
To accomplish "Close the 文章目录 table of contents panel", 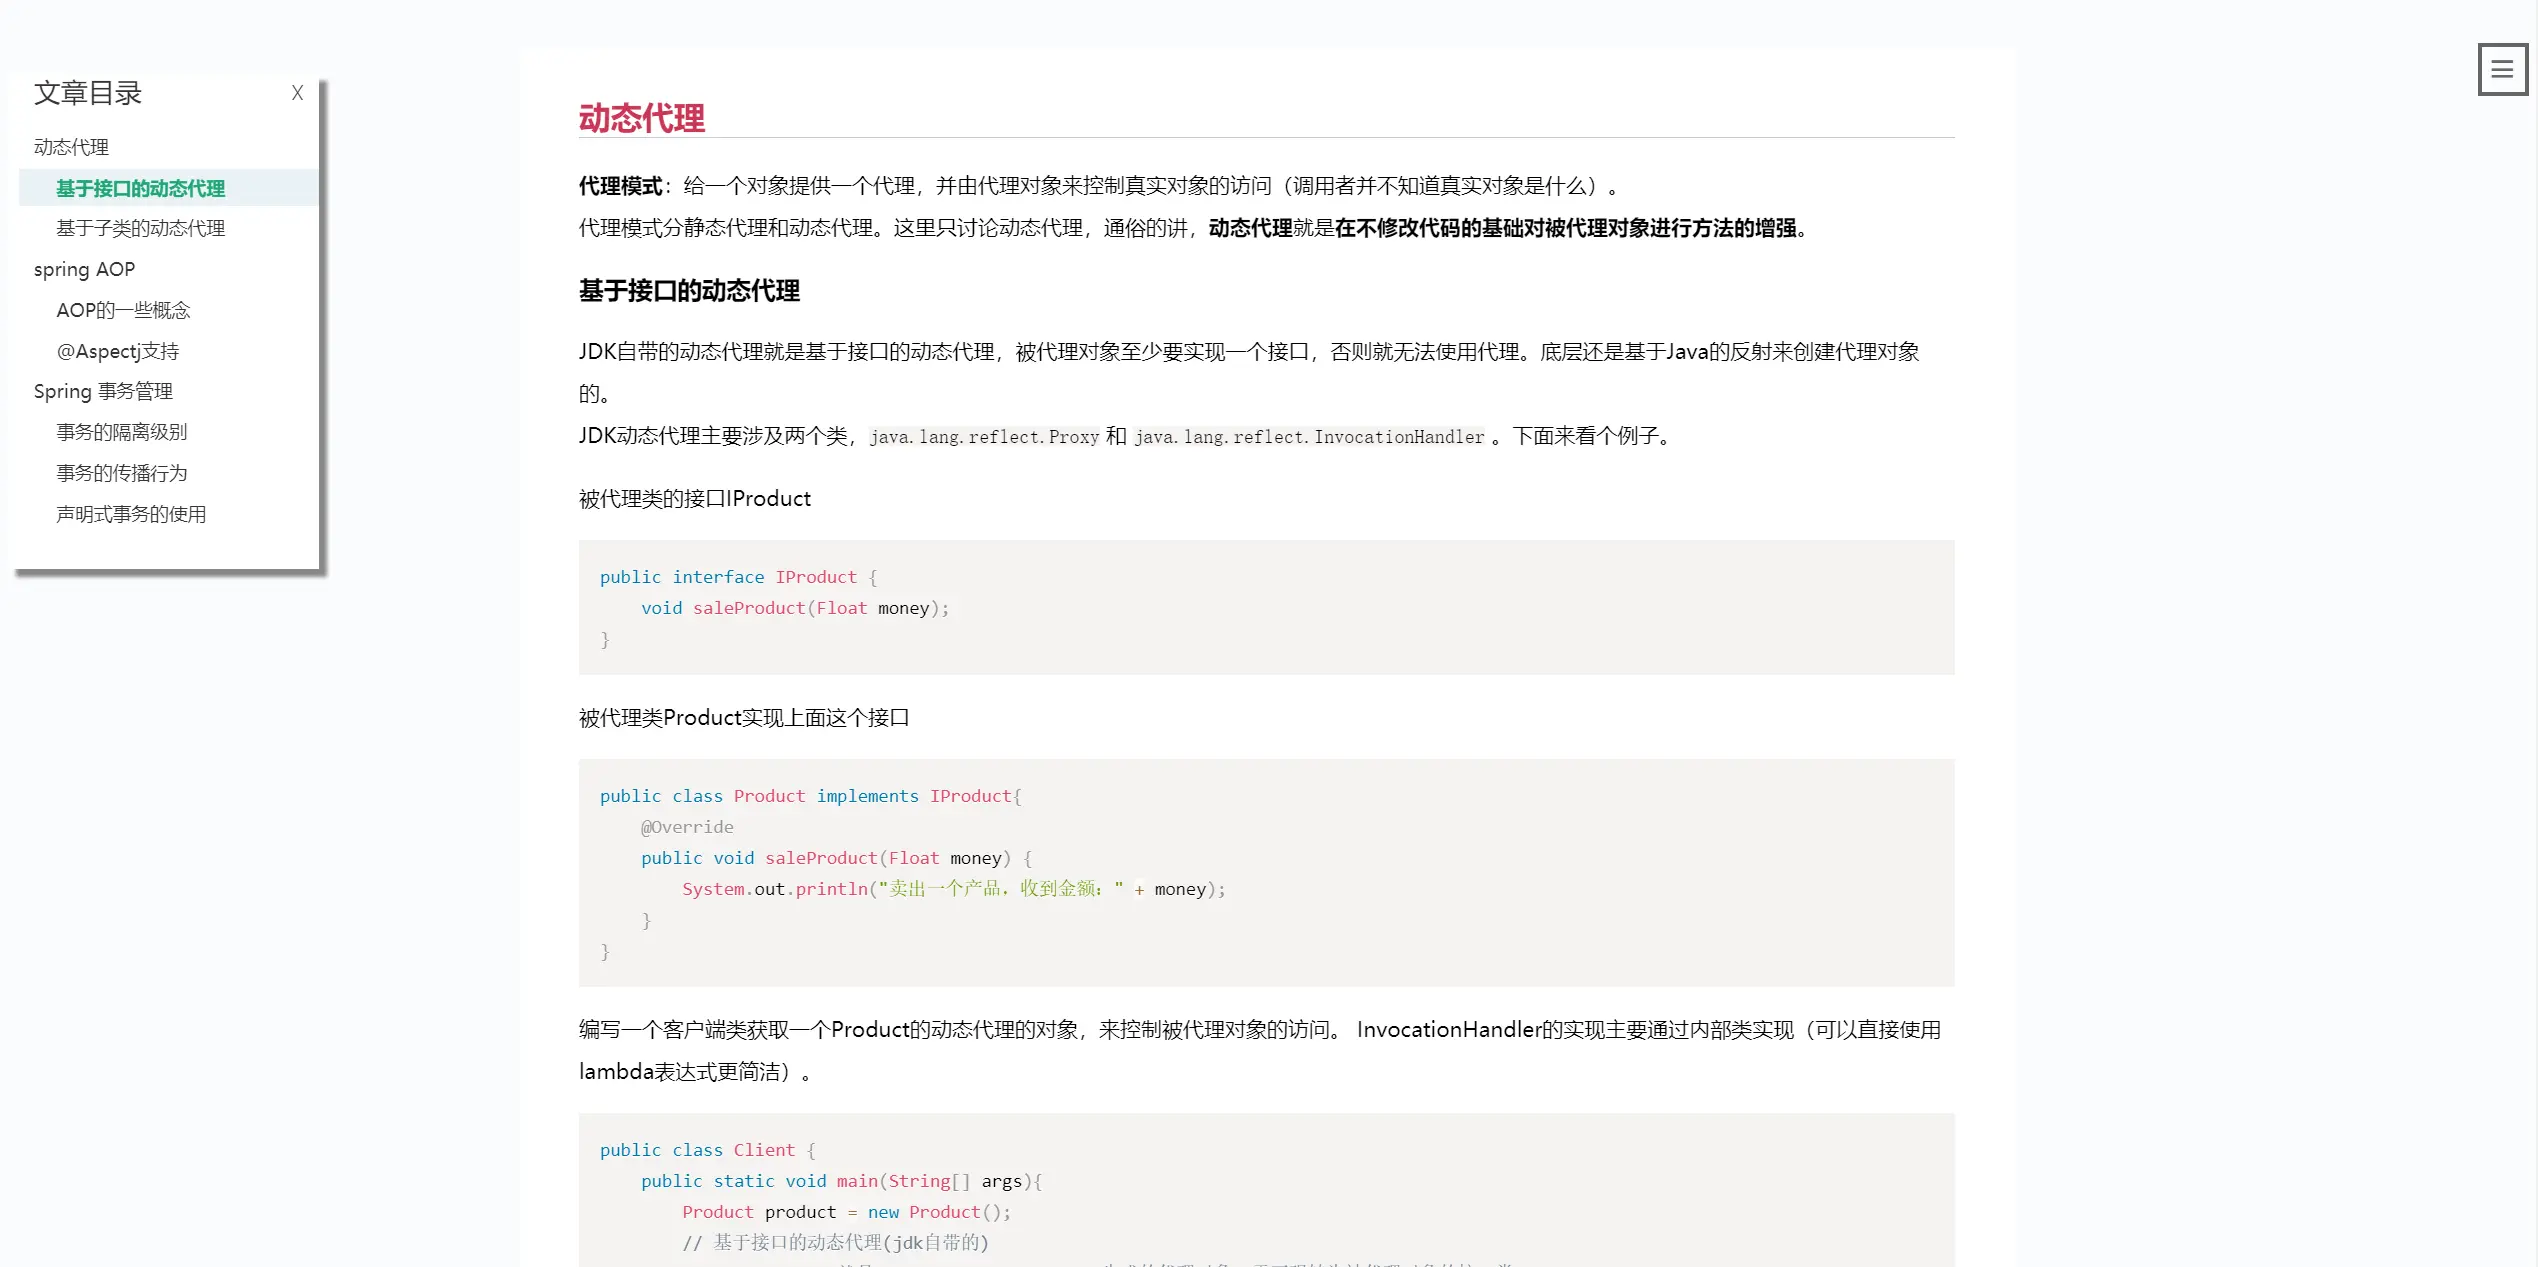I will (297, 93).
